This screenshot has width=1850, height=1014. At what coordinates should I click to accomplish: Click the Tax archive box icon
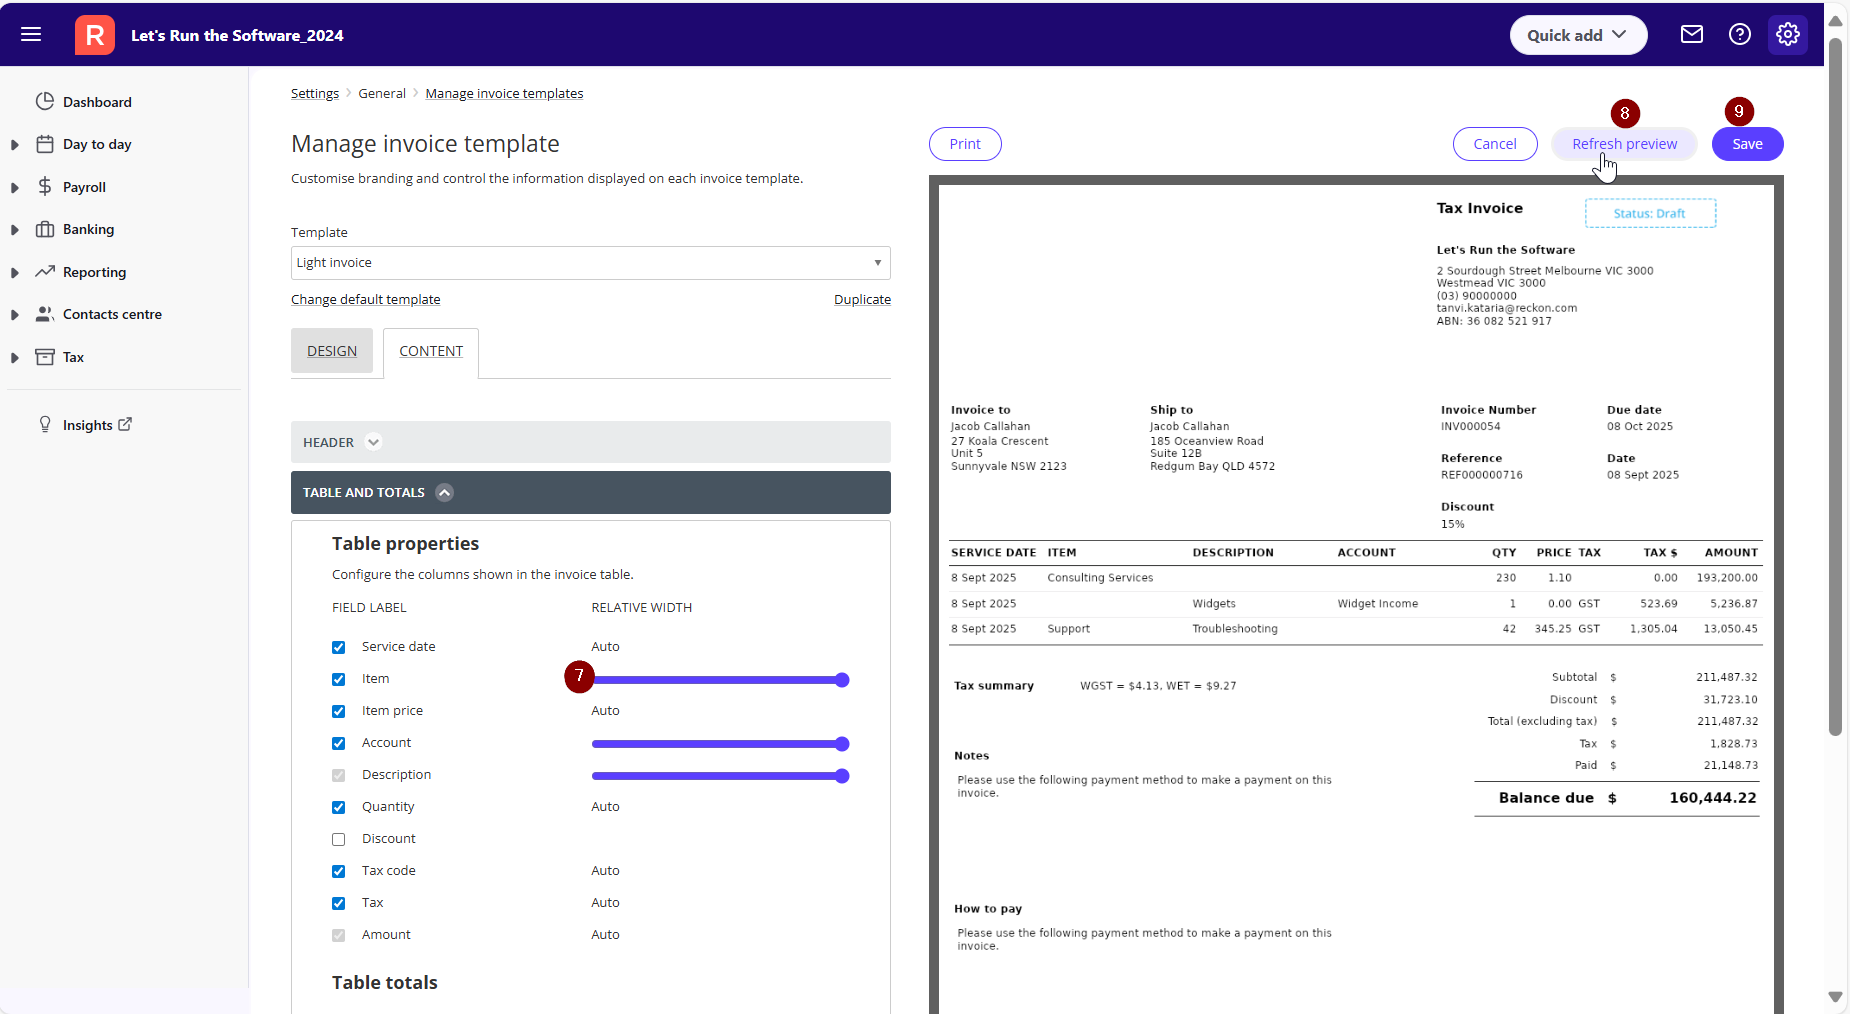click(x=45, y=357)
